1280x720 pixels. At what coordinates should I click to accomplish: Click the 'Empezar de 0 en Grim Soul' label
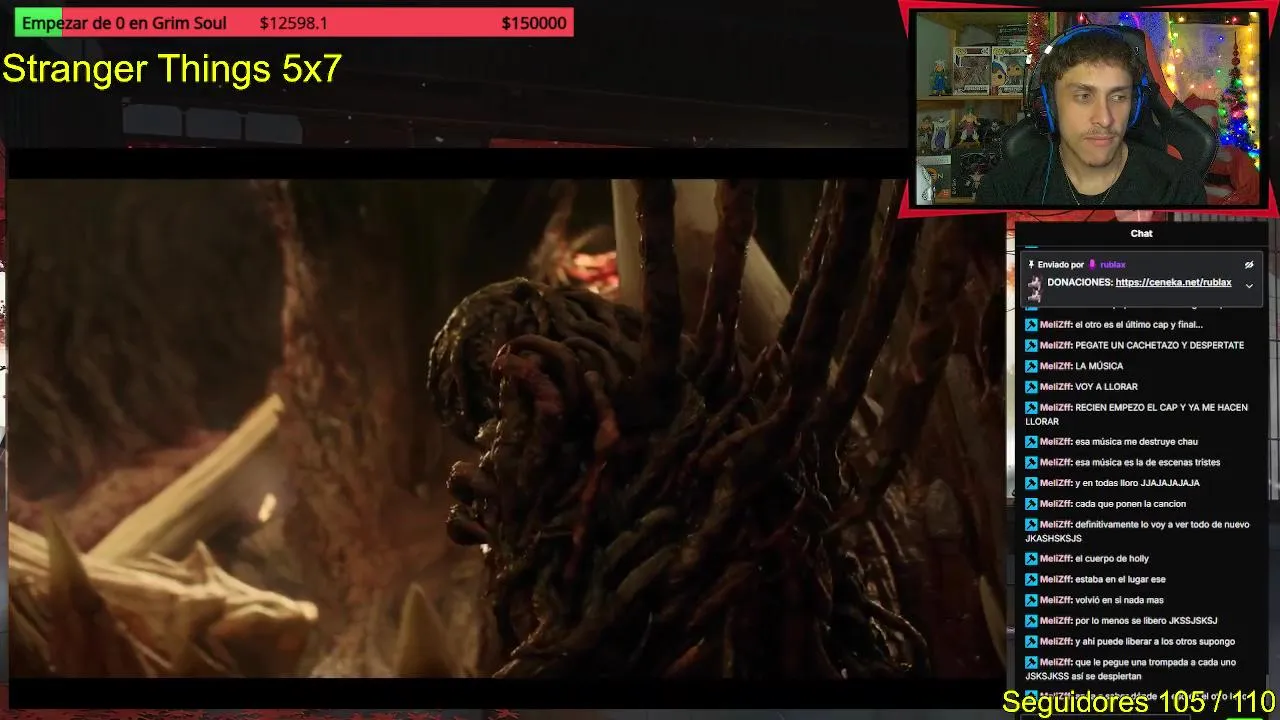pyautogui.click(x=124, y=23)
